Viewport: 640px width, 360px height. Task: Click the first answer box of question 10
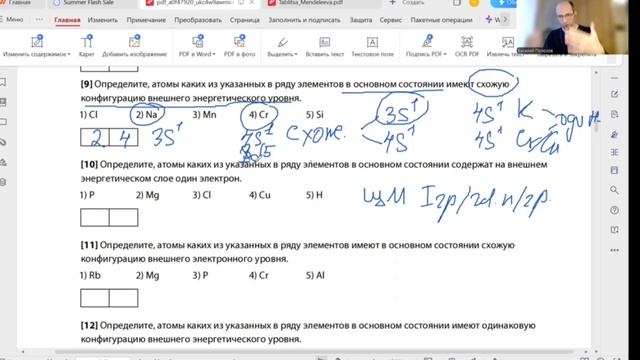[95, 218]
